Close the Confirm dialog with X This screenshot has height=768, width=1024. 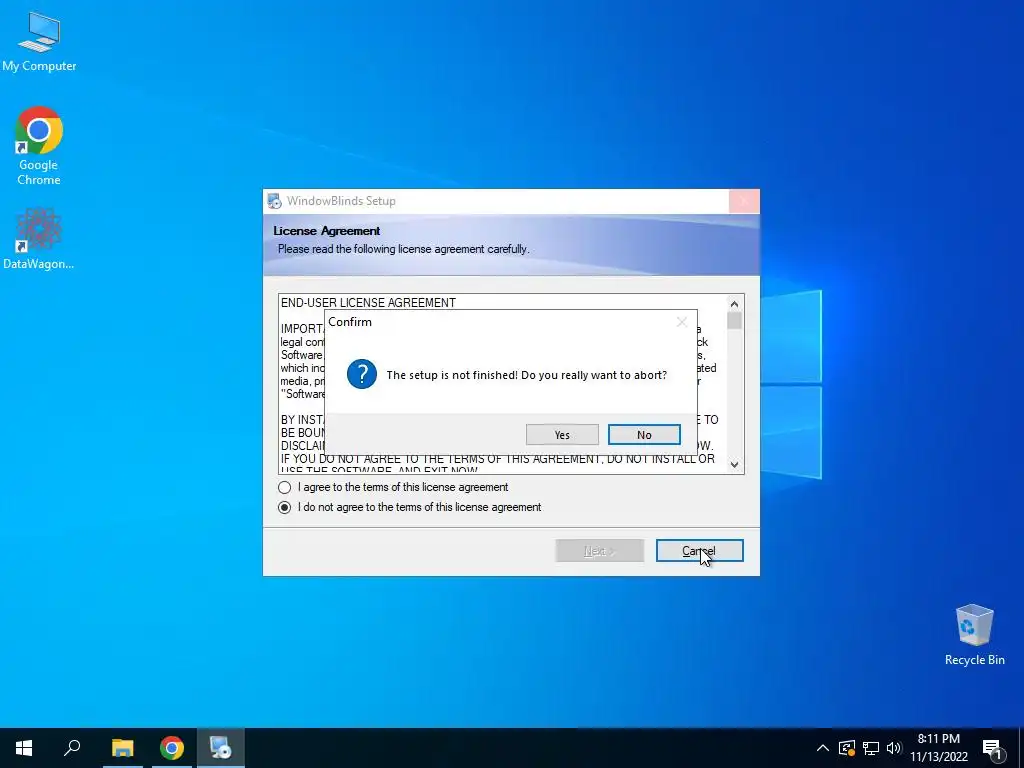(682, 322)
